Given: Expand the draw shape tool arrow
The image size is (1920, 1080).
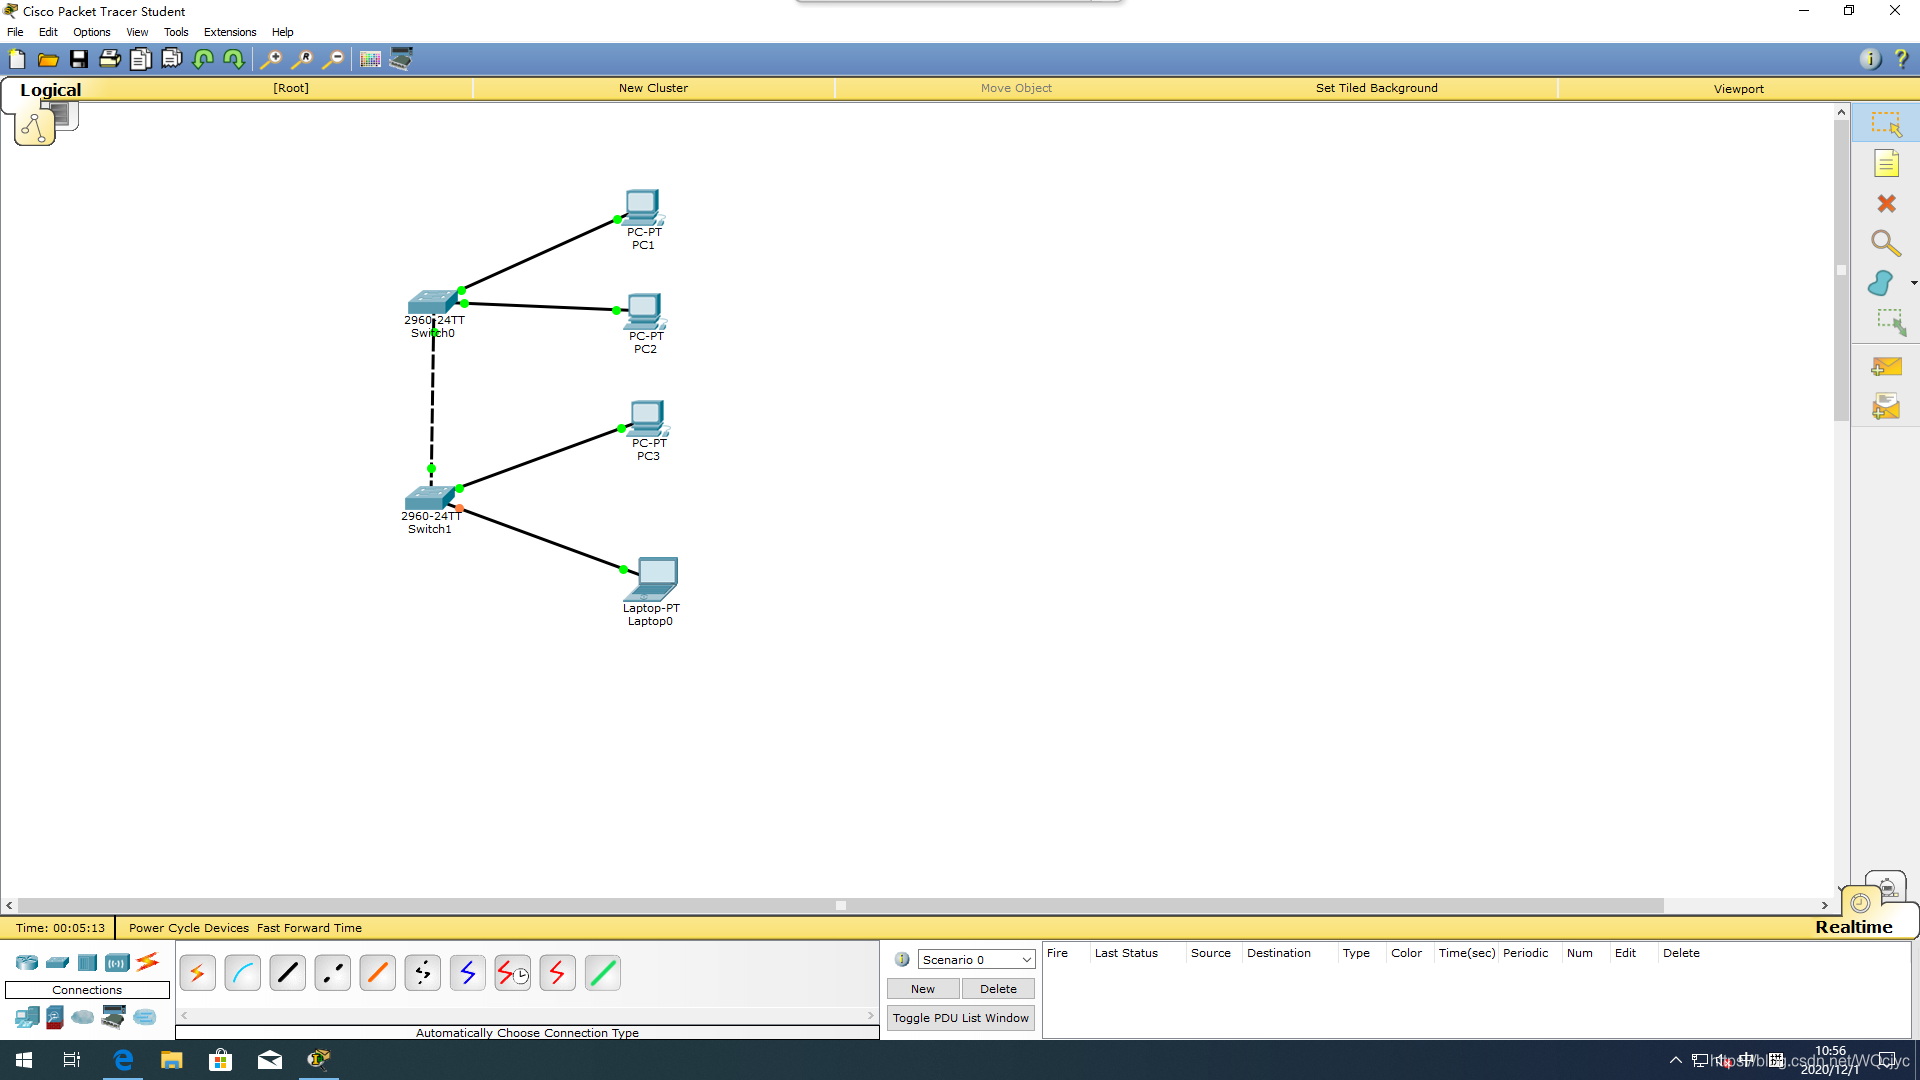Looking at the screenshot, I should (x=1914, y=283).
